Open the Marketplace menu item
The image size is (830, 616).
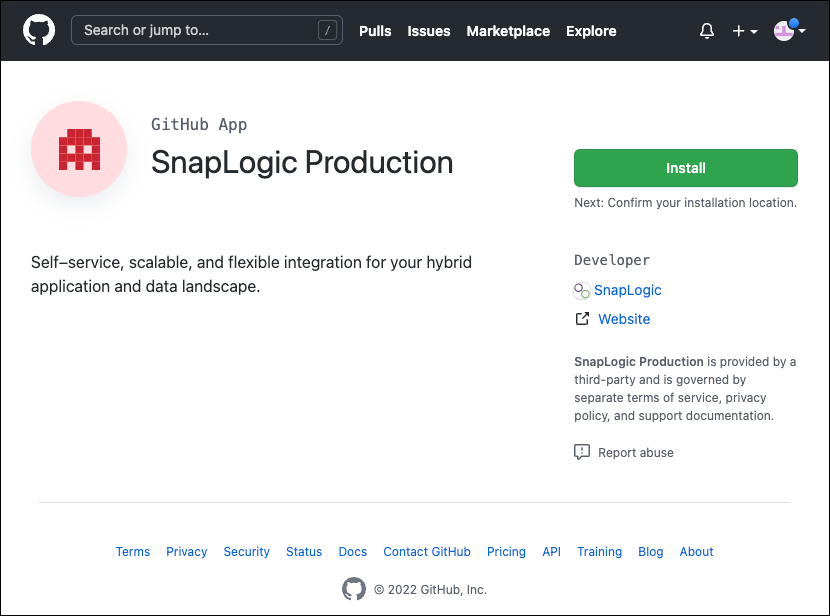click(508, 31)
